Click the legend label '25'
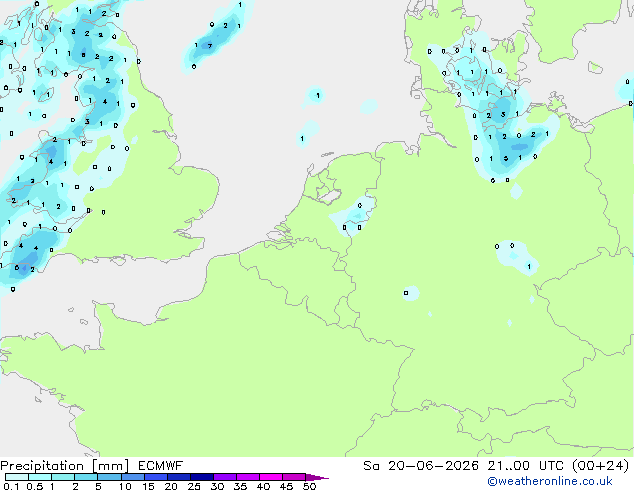 pos(194,486)
